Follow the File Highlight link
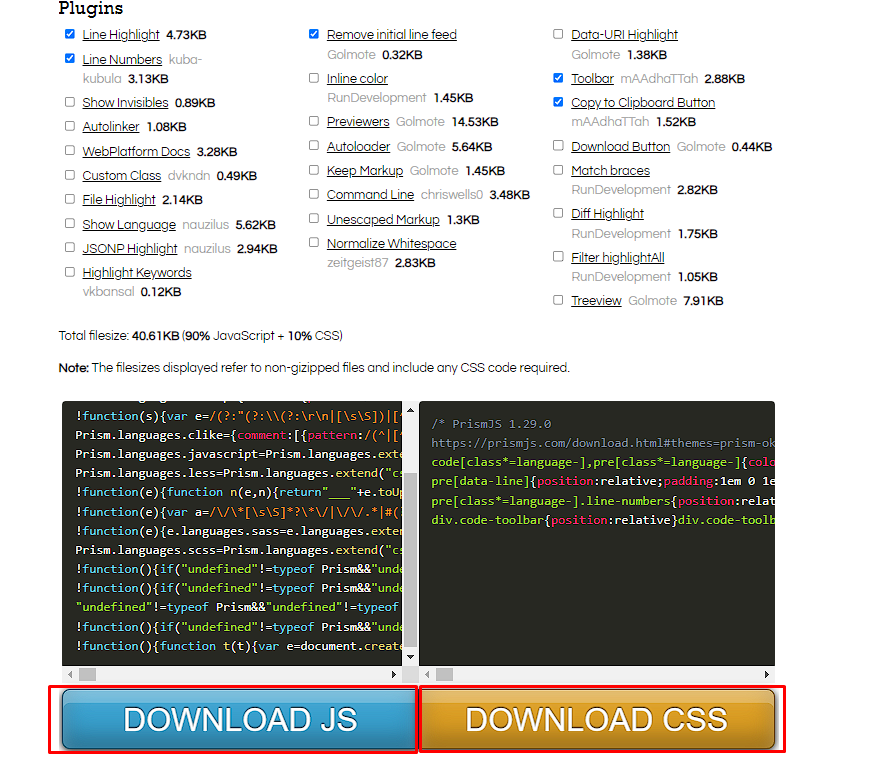The image size is (873, 768). [119, 199]
